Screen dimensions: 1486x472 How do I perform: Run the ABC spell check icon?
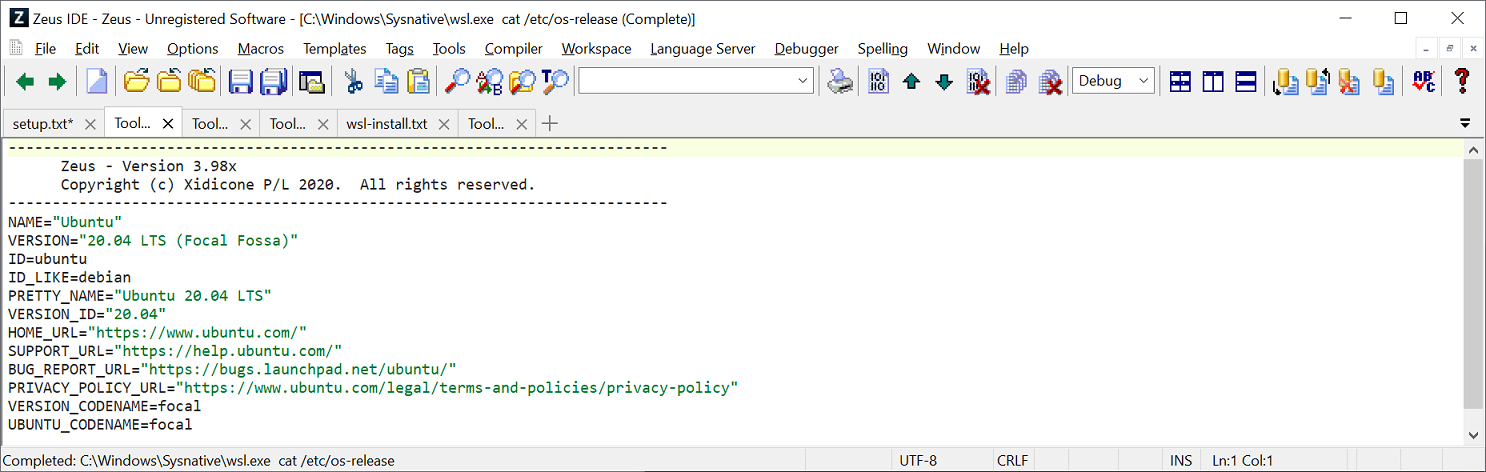(1423, 82)
